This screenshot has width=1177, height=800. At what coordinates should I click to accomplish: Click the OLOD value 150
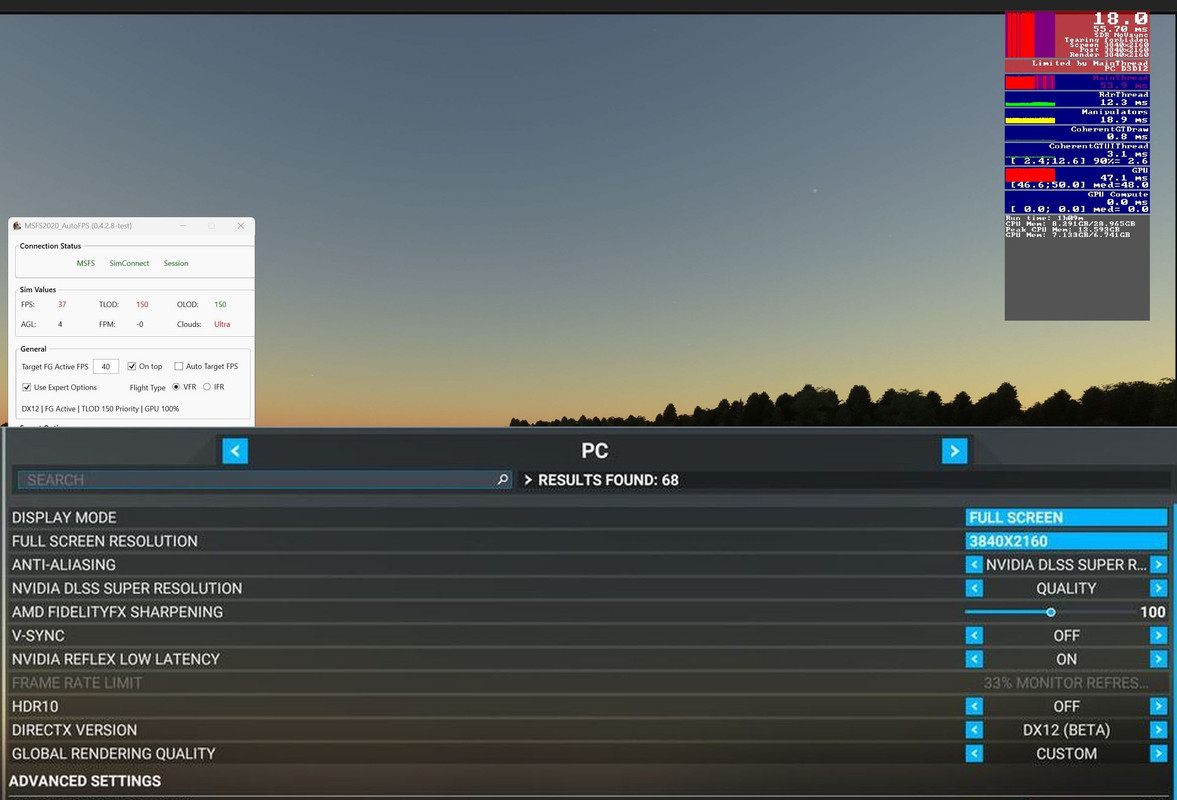click(x=220, y=305)
